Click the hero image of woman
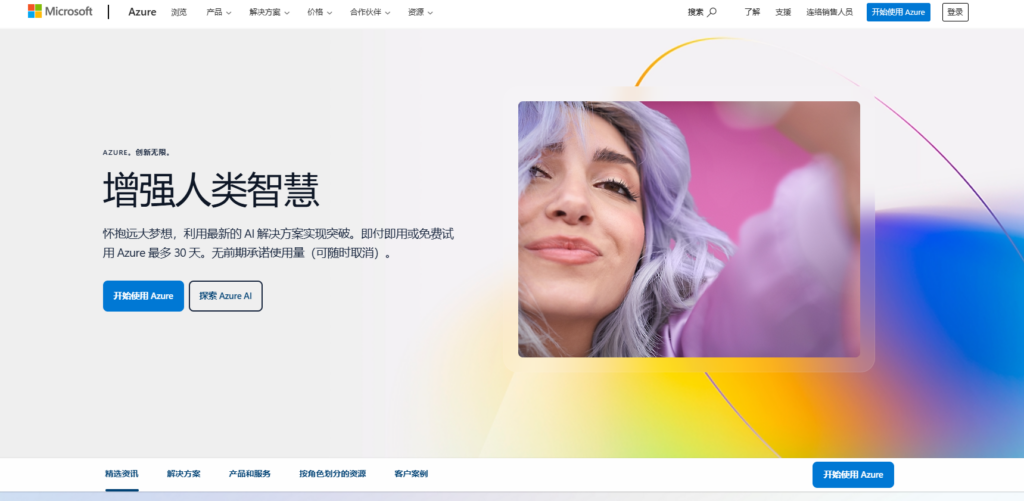This screenshot has width=1024, height=501. coord(688,229)
